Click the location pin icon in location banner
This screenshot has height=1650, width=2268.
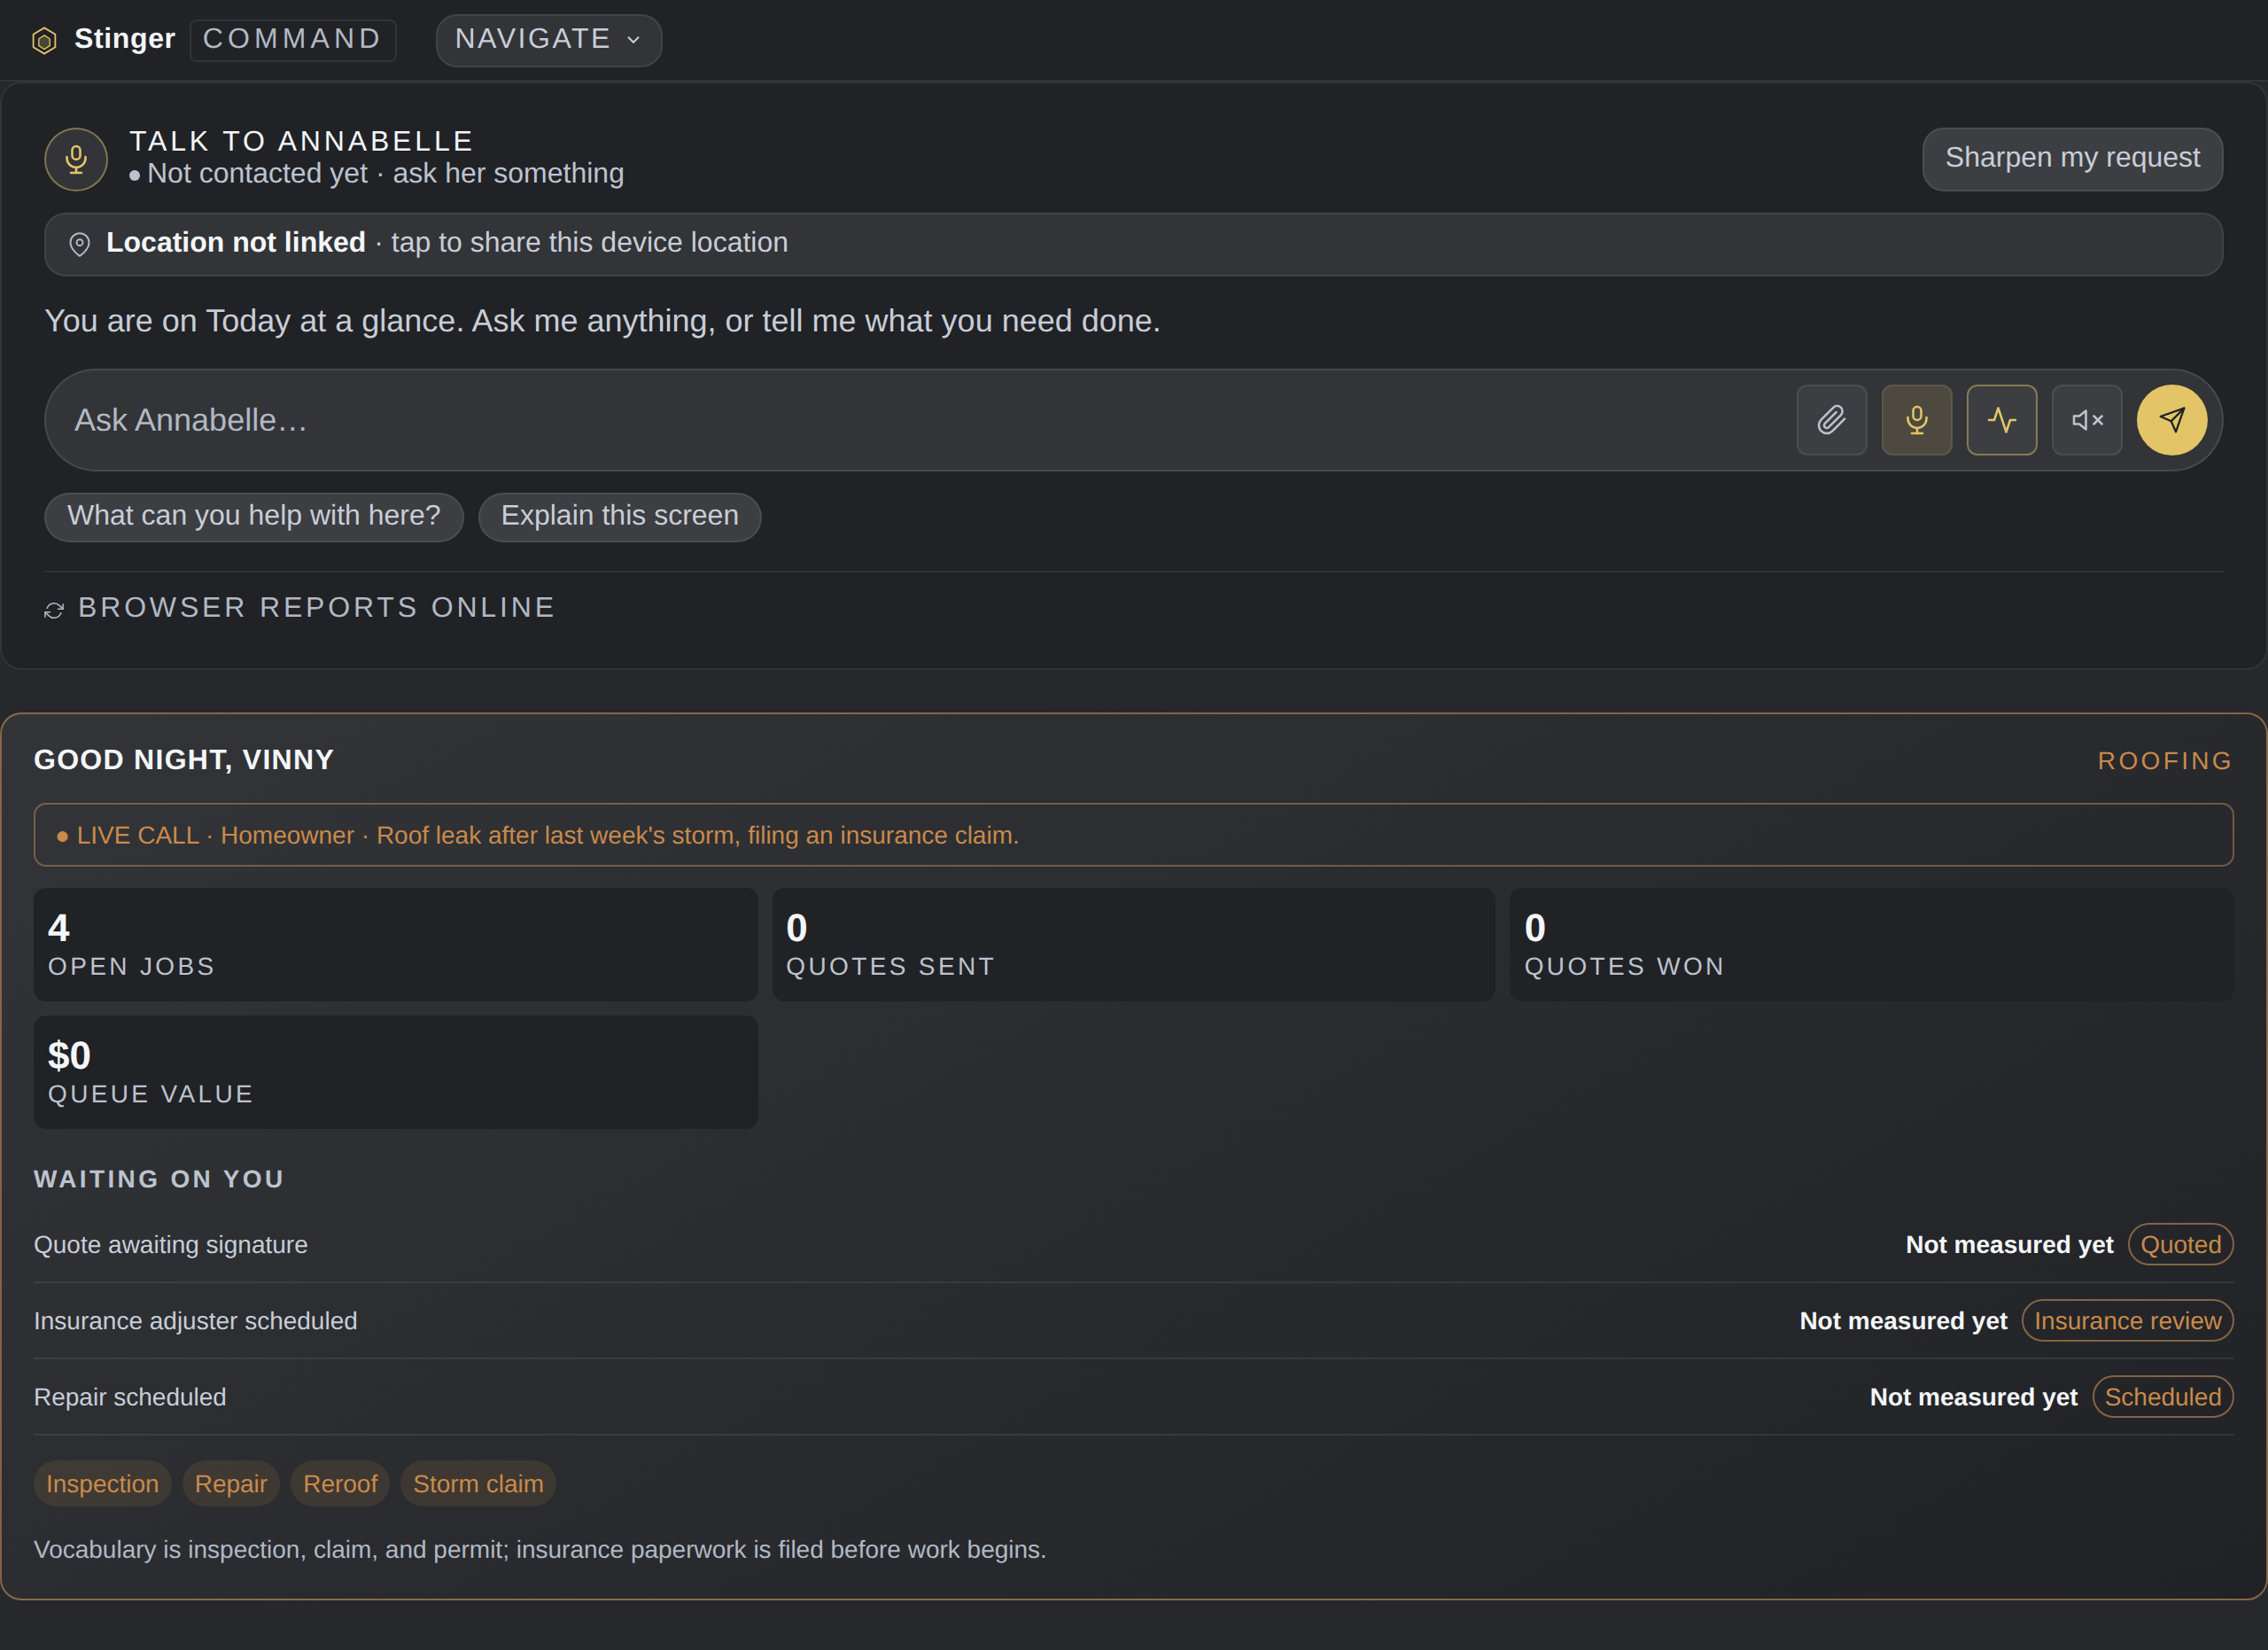coord(80,244)
